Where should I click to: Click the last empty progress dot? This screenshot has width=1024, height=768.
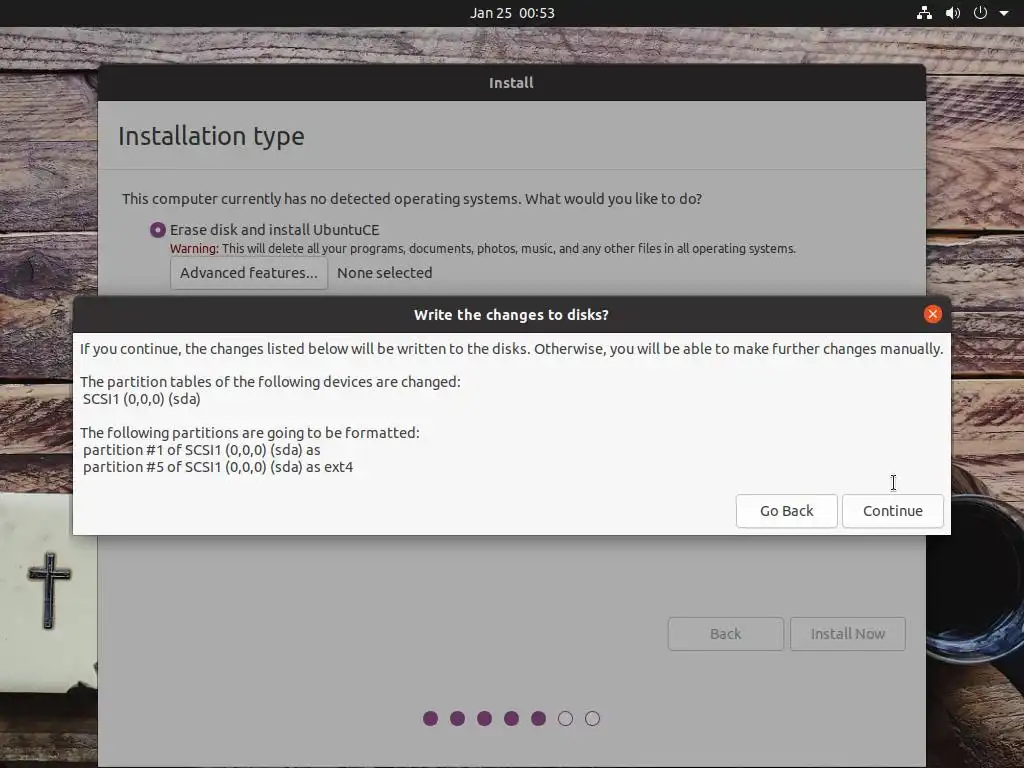[592, 718]
